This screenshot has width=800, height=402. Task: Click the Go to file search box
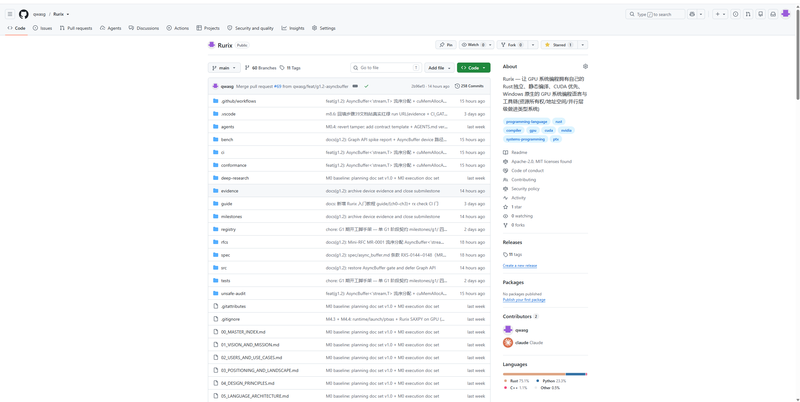coord(386,68)
